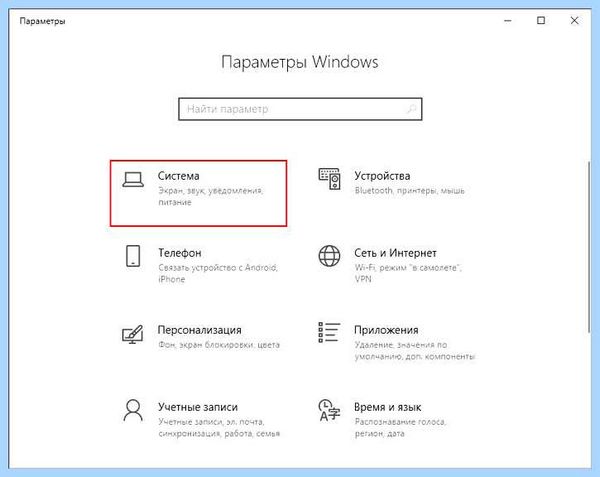Screen dimensions: 600x477
Task: Click 'Экран, звук, уведомления, питание' description
Action: click(x=210, y=196)
